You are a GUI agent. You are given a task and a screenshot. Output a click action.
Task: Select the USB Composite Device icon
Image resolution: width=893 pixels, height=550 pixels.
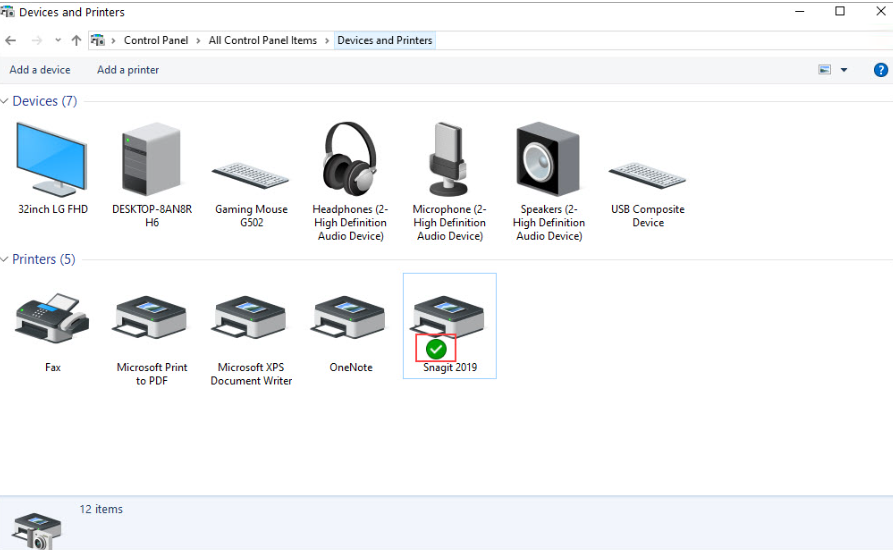(x=647, y=175)
